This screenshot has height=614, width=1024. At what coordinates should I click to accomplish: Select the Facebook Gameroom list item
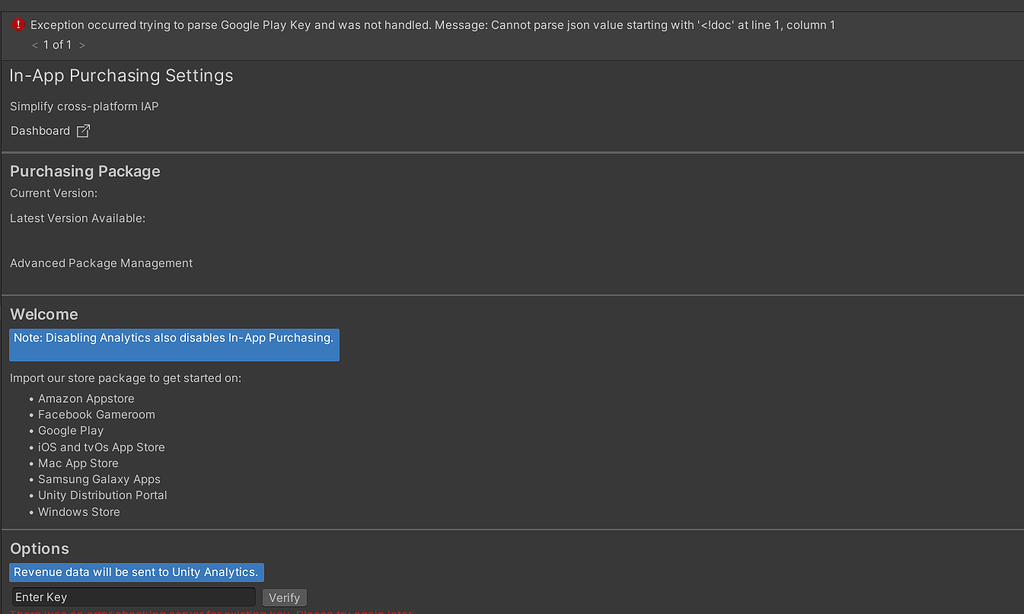[x=96, y=414]
